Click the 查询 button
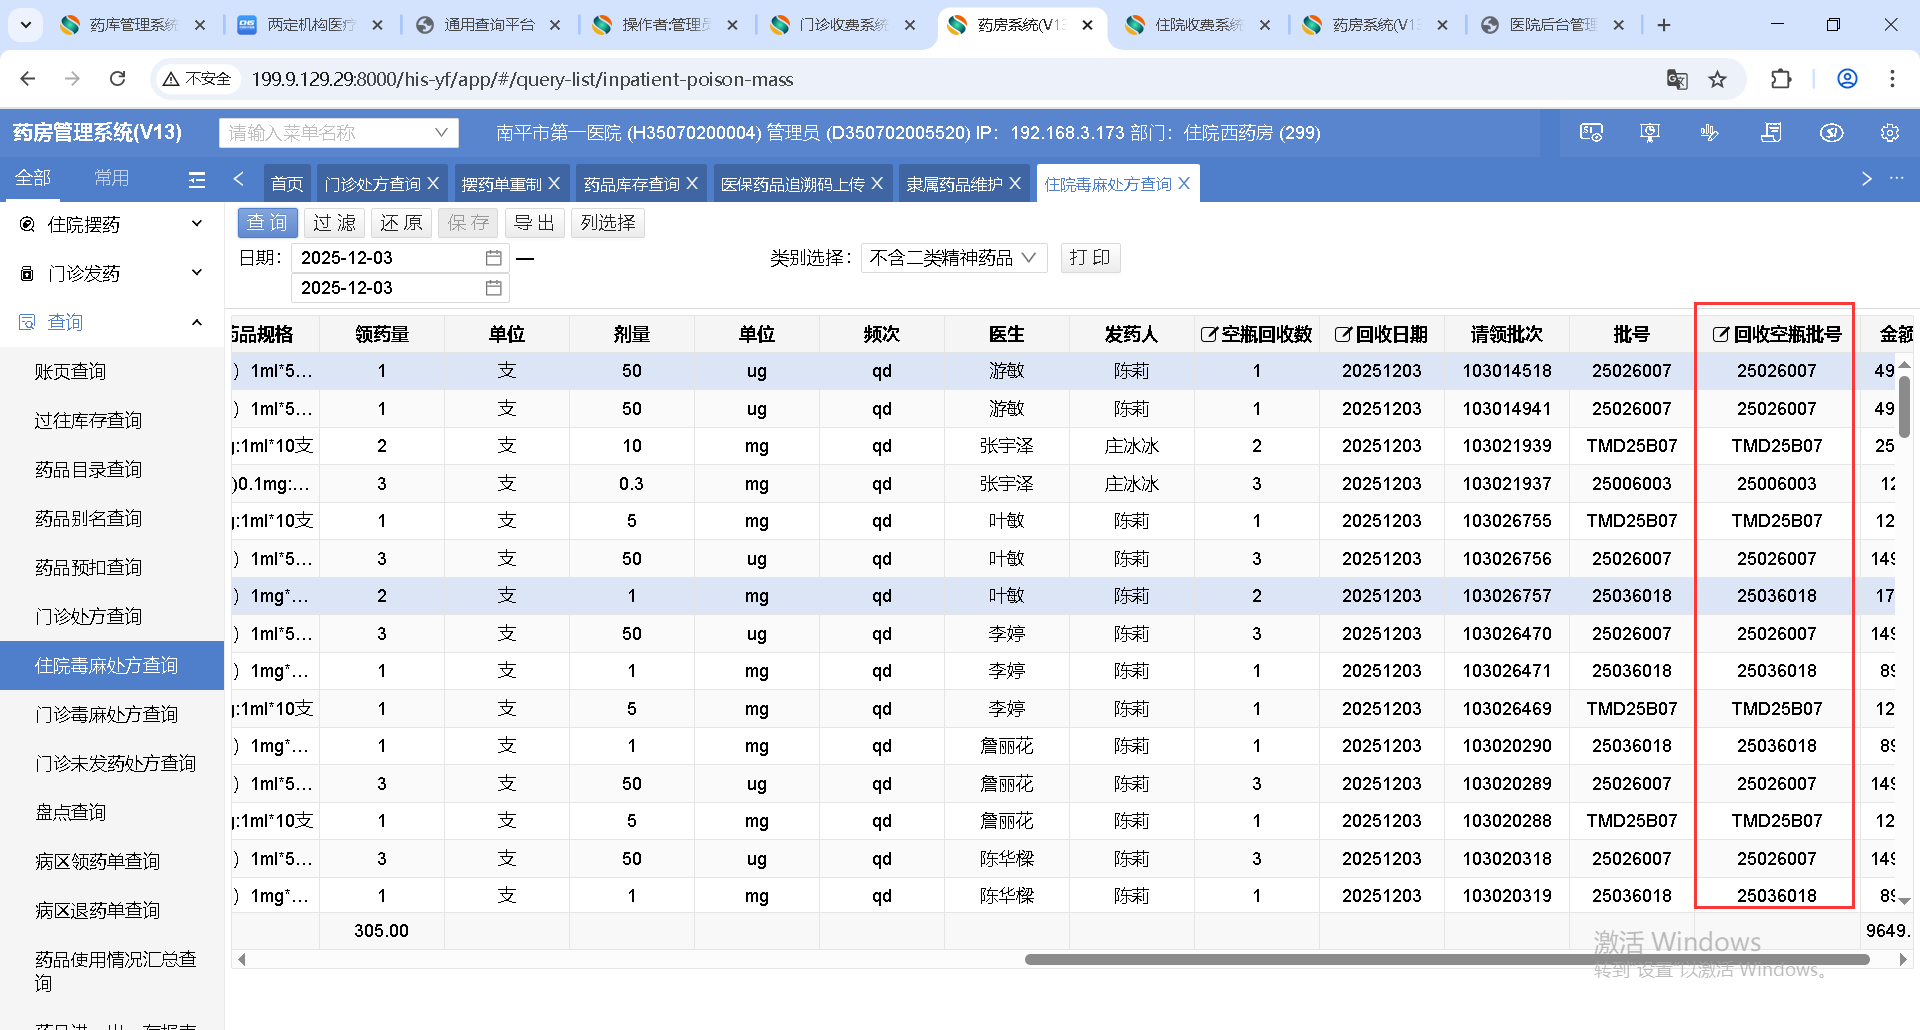Image resolution: width=1920 pixels, height=1030 pixels. (267, 223)
